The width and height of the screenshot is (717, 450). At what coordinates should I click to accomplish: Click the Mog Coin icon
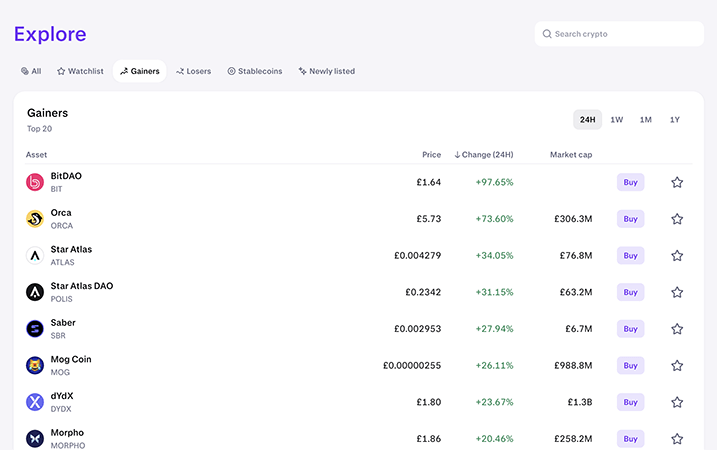[35, 365]
